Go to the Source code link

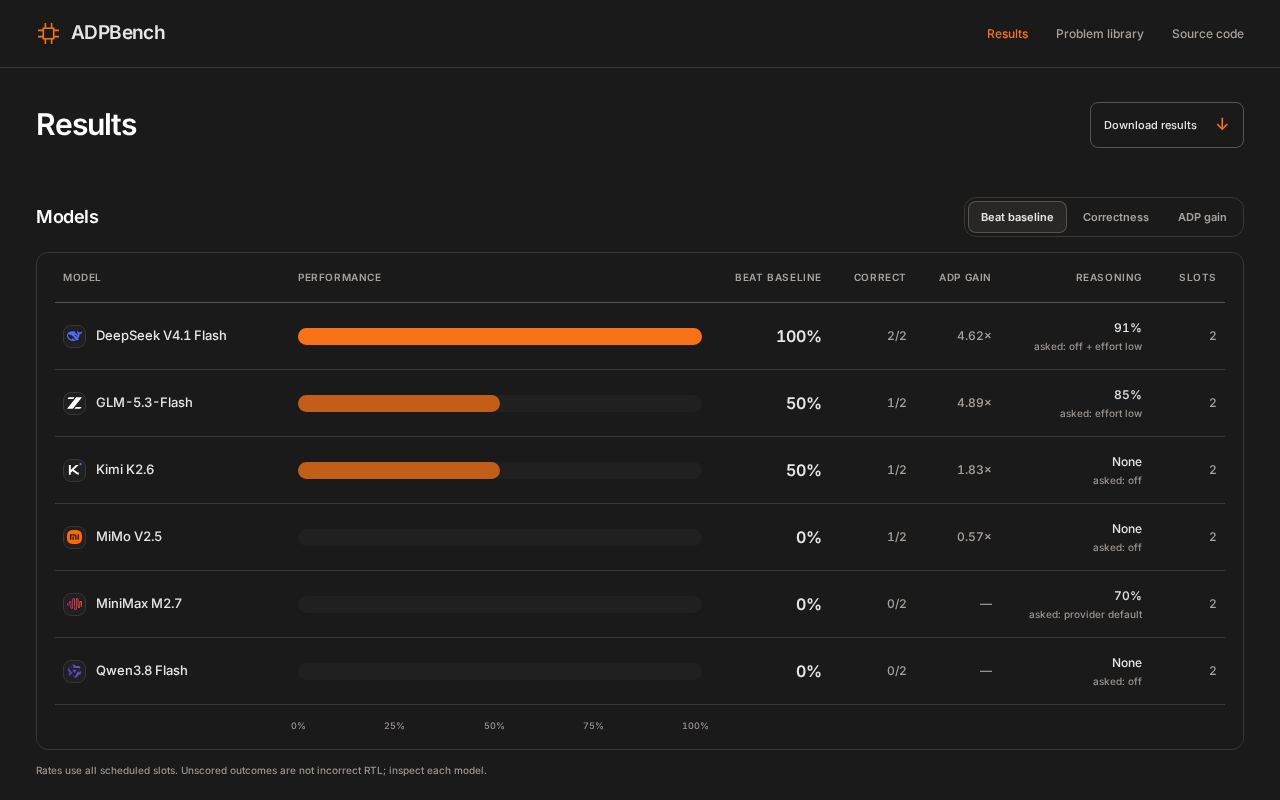[1208, 34]
